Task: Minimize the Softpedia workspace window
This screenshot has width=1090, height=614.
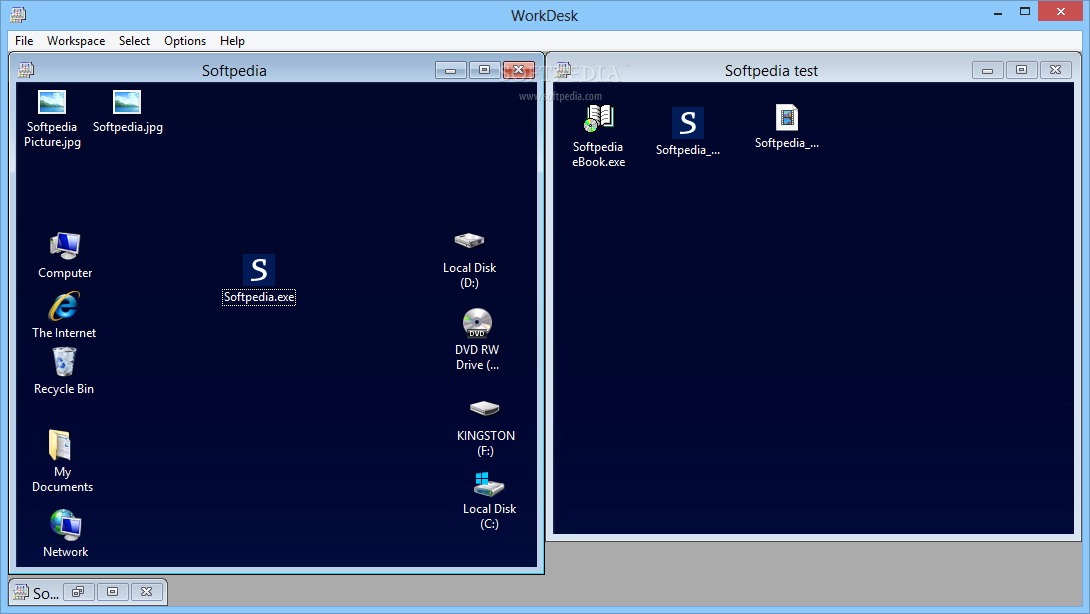Action: coord(450,70)
